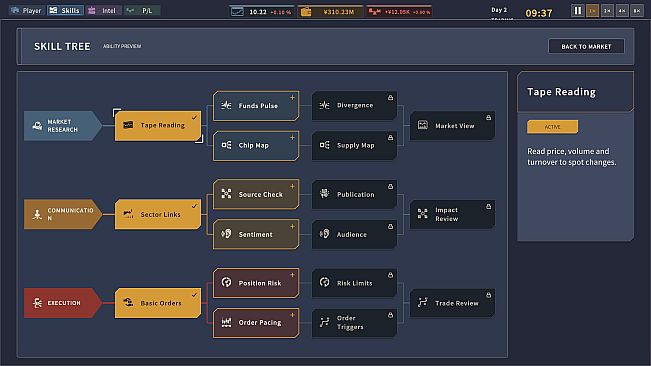Click the ACTIVE status badge

click(x=552, y=127)
